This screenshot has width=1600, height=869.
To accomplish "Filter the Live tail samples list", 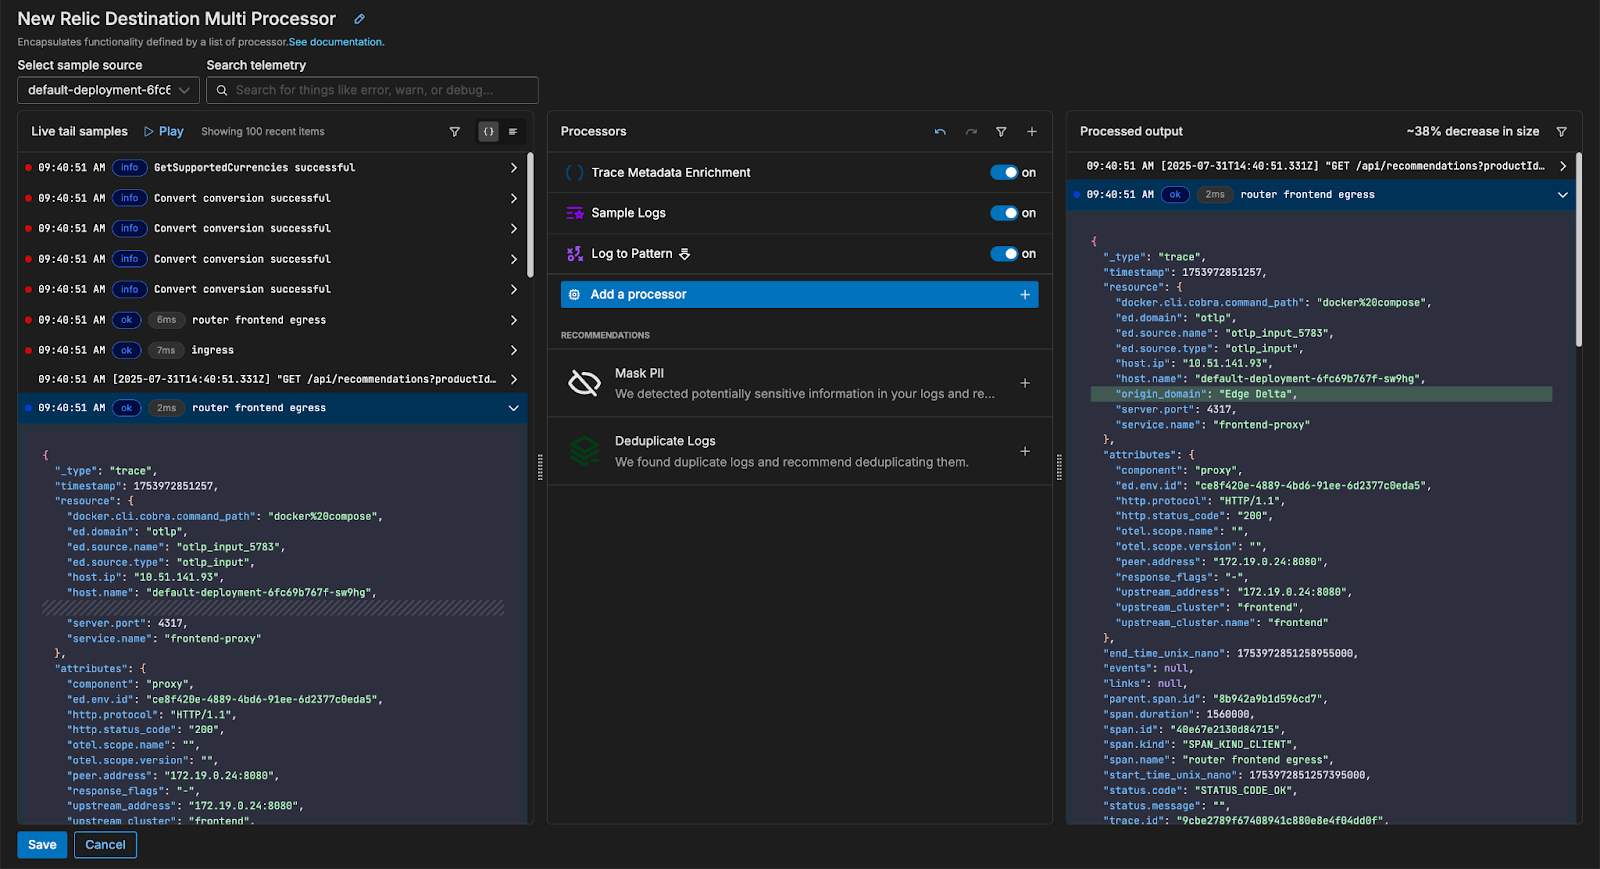I will 455,132.
